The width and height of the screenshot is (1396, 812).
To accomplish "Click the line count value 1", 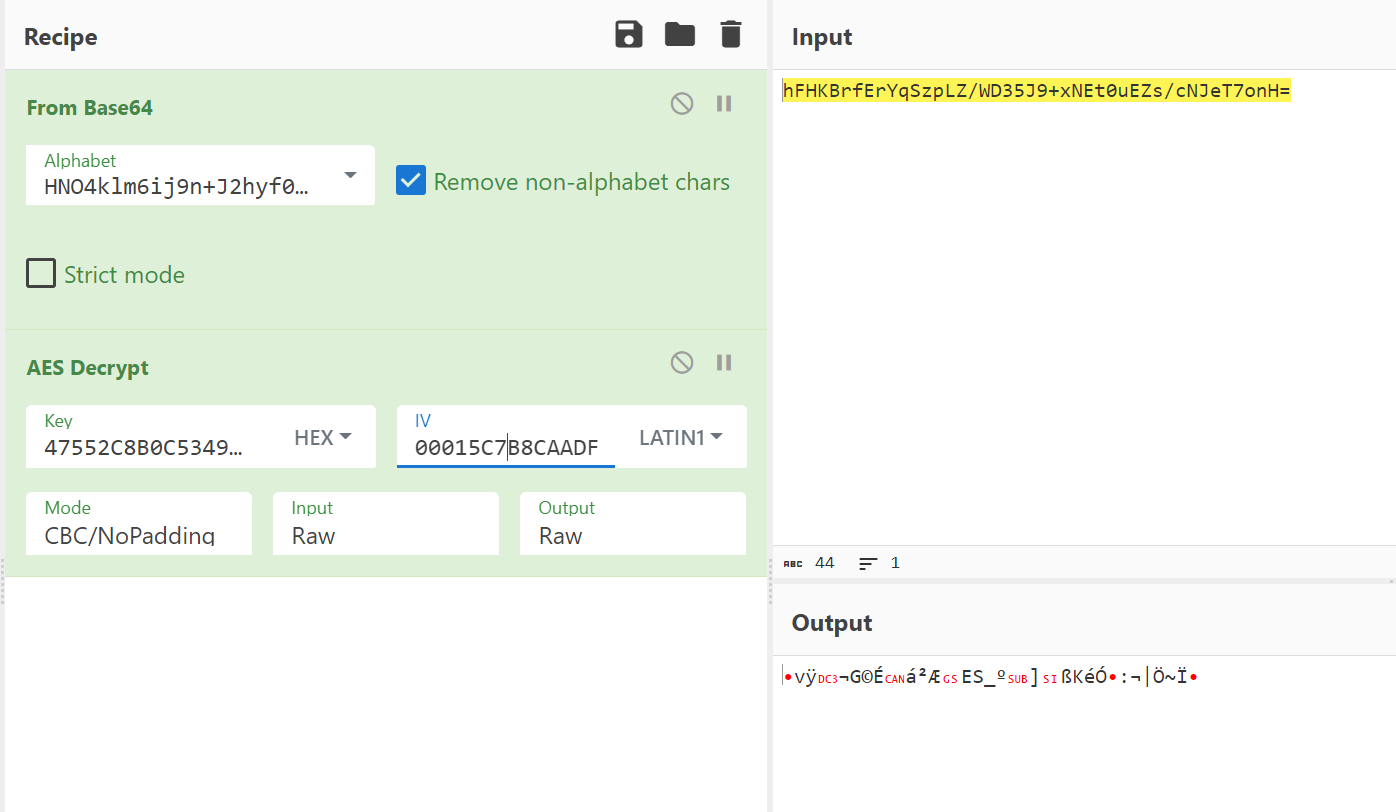I will coord(895,563).
